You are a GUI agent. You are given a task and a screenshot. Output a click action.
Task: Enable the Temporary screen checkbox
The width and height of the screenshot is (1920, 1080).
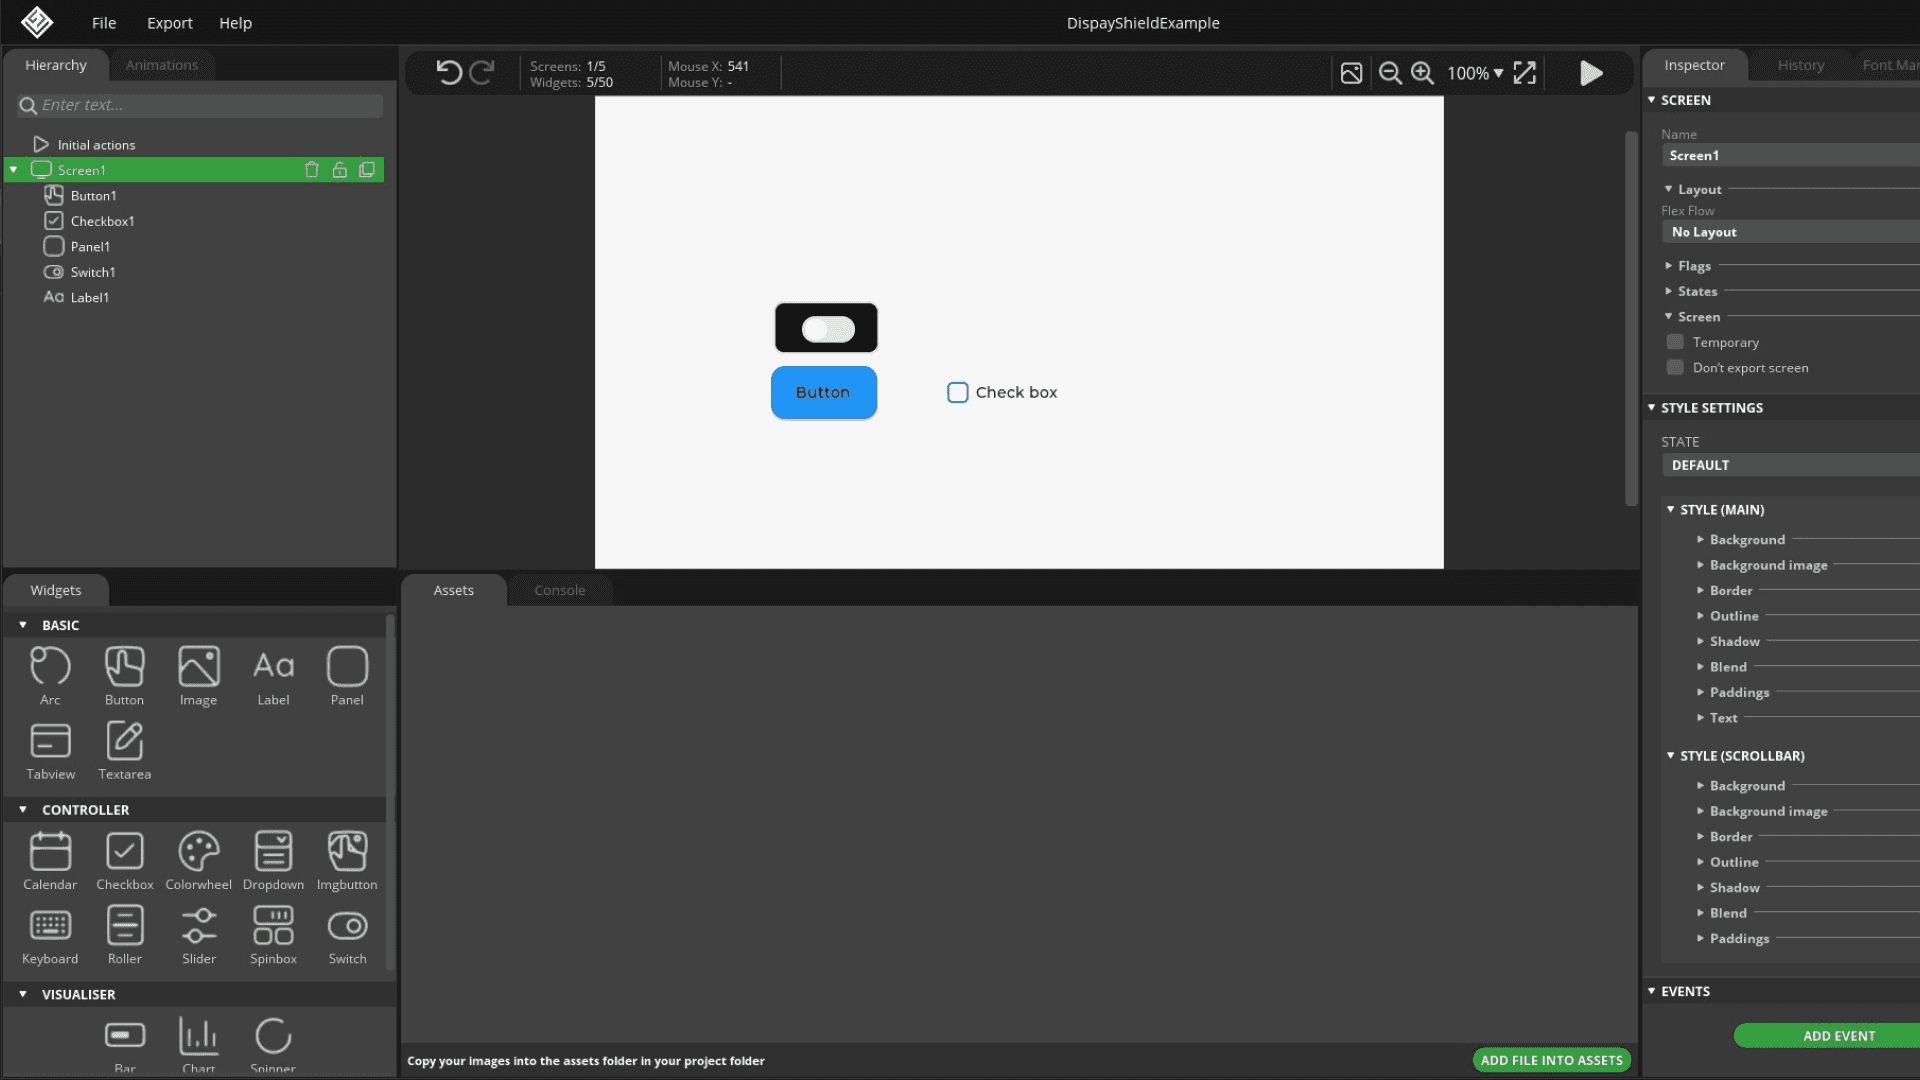click(1675, 342)
